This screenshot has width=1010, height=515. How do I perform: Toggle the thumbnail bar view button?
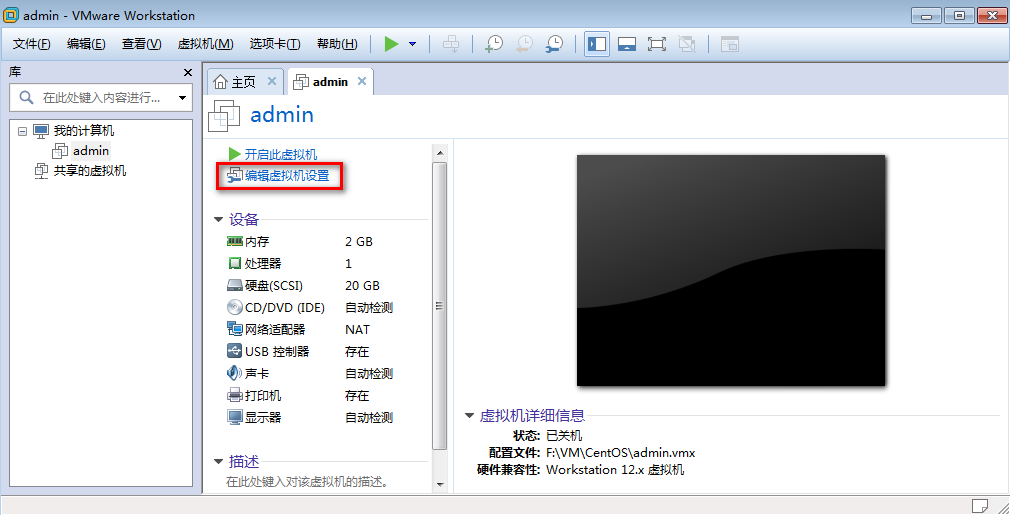coord(627,44)
